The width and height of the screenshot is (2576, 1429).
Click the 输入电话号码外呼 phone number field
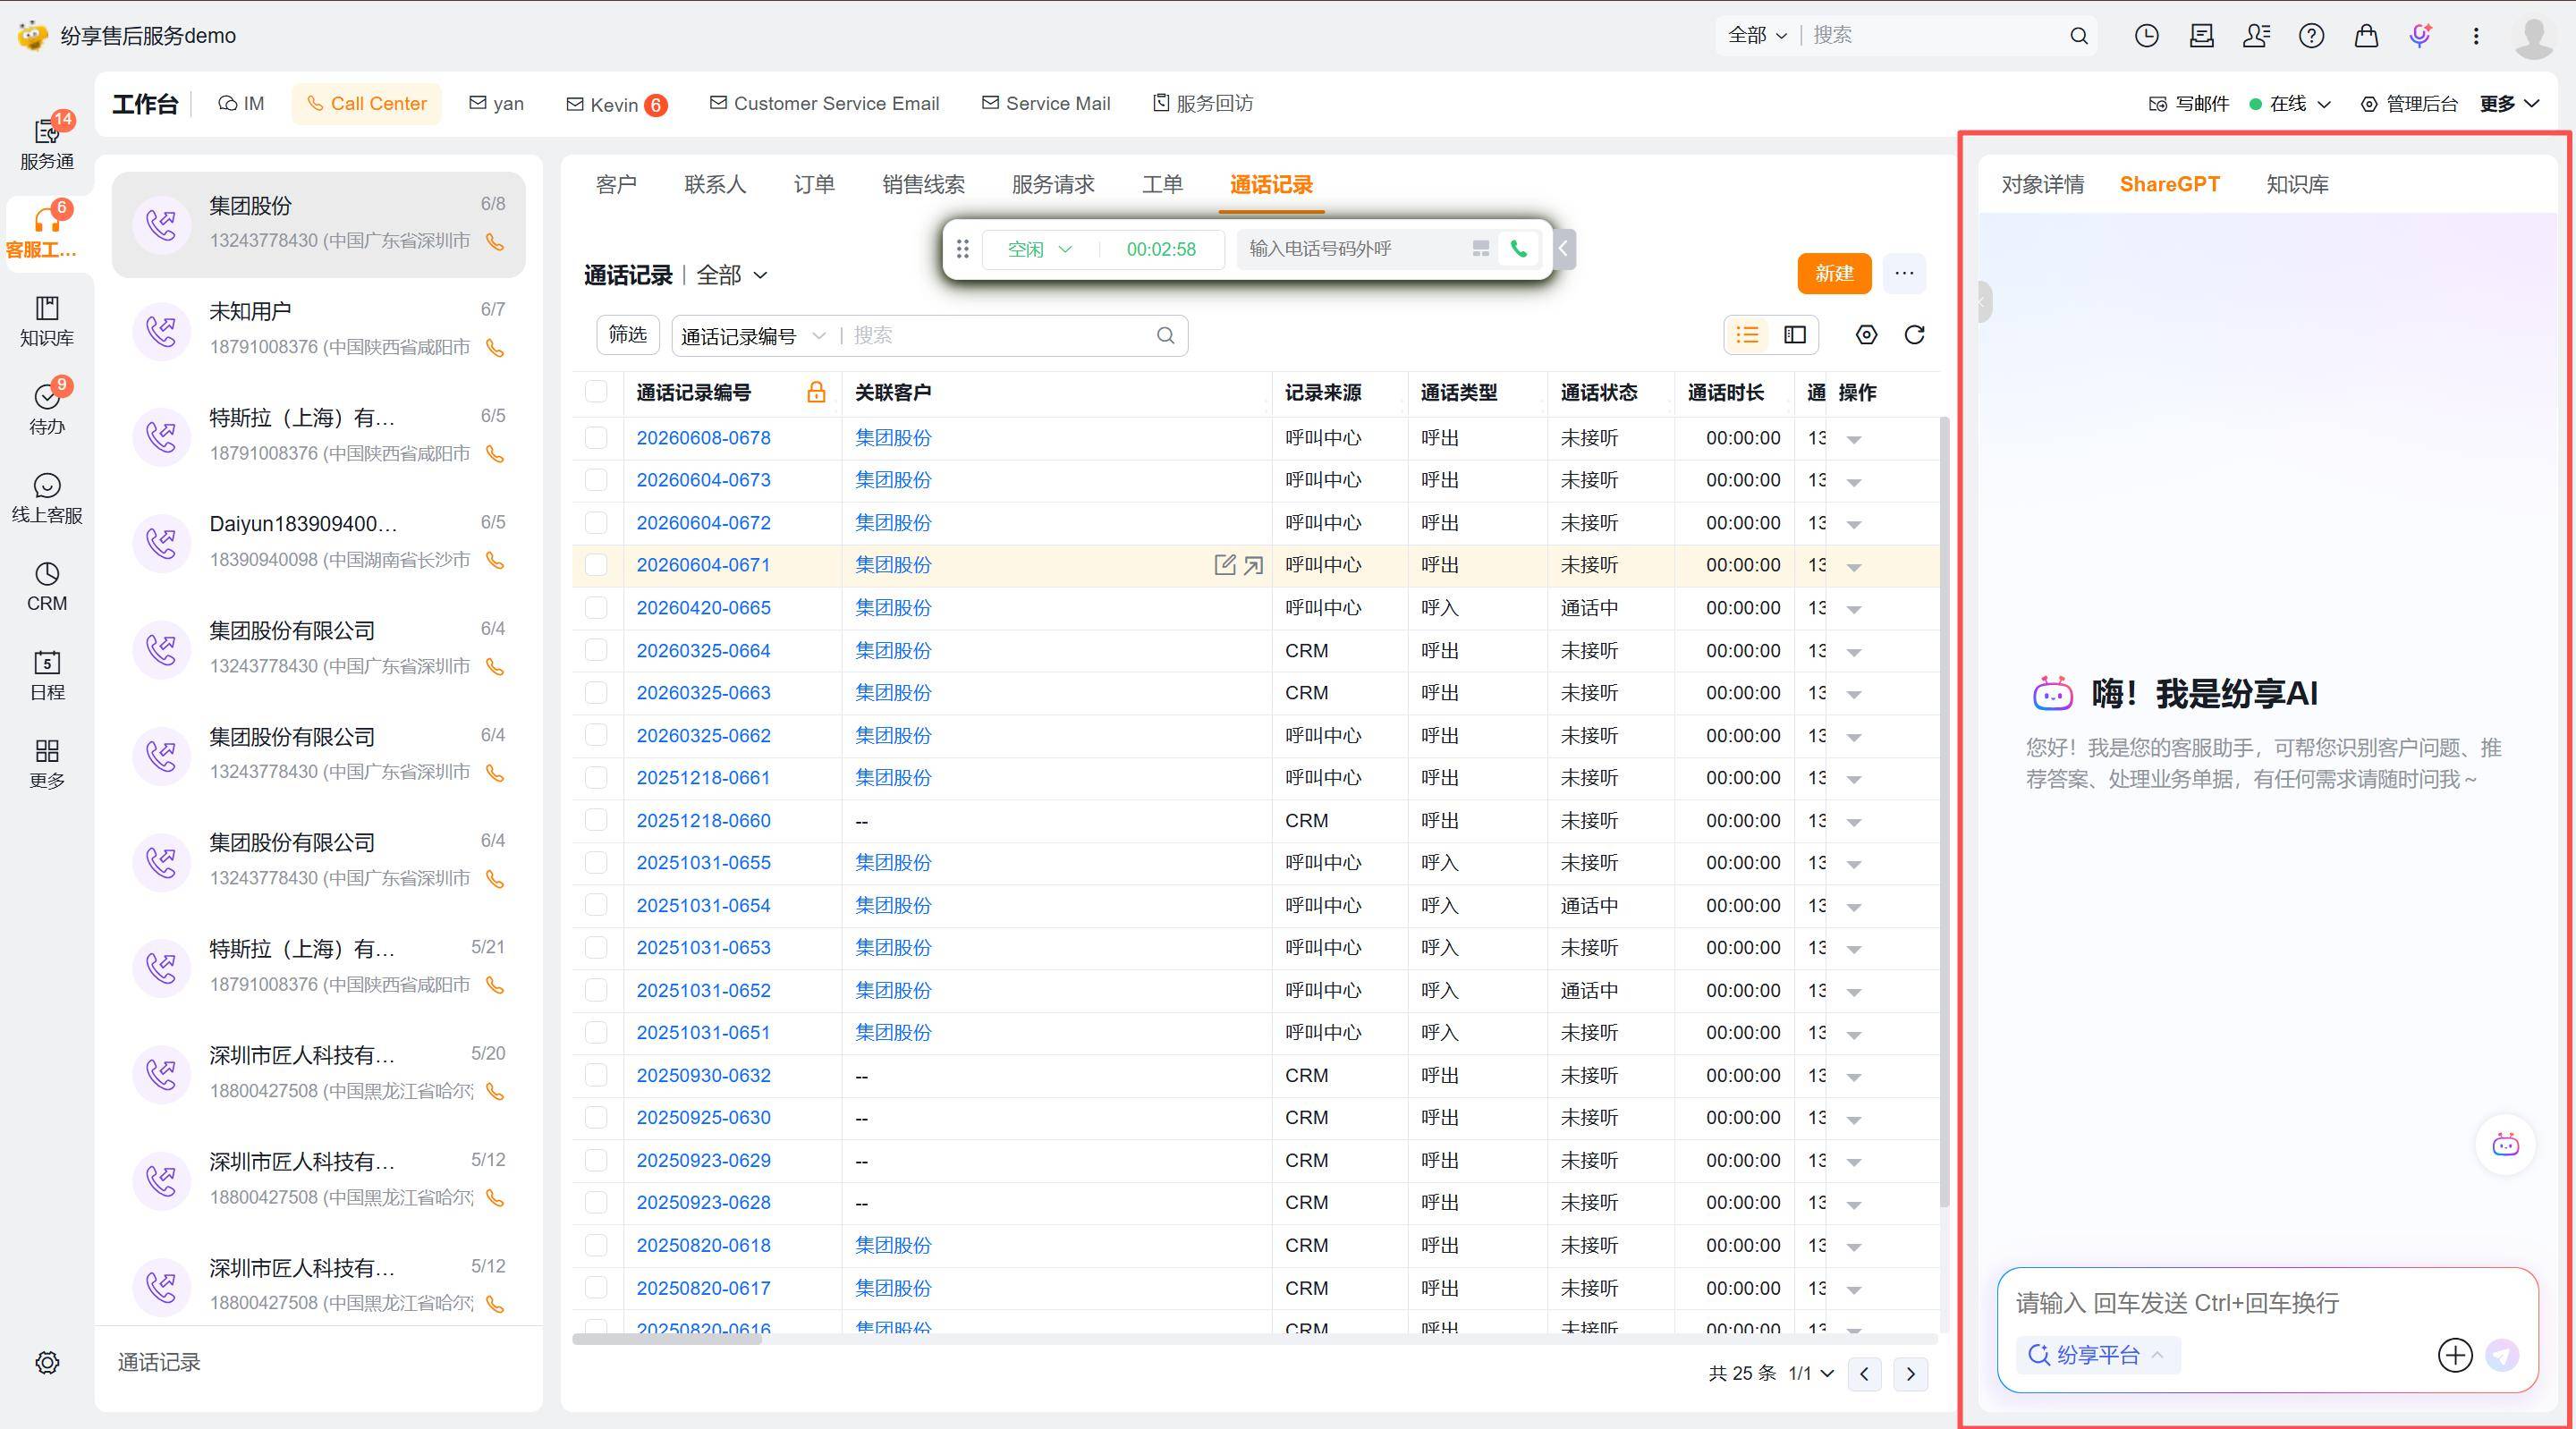click(x=1354, y=249)
